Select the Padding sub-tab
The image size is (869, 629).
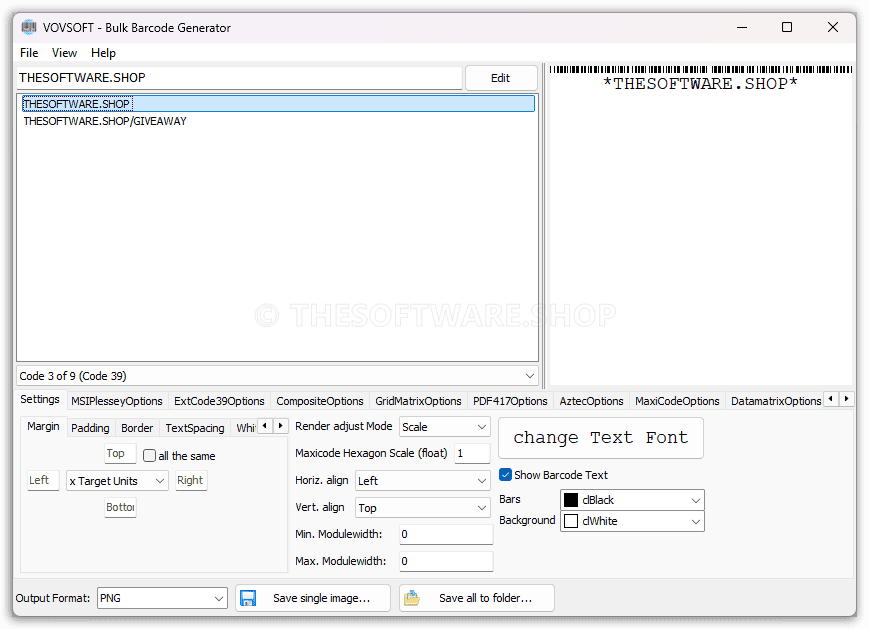pos(90,428)
